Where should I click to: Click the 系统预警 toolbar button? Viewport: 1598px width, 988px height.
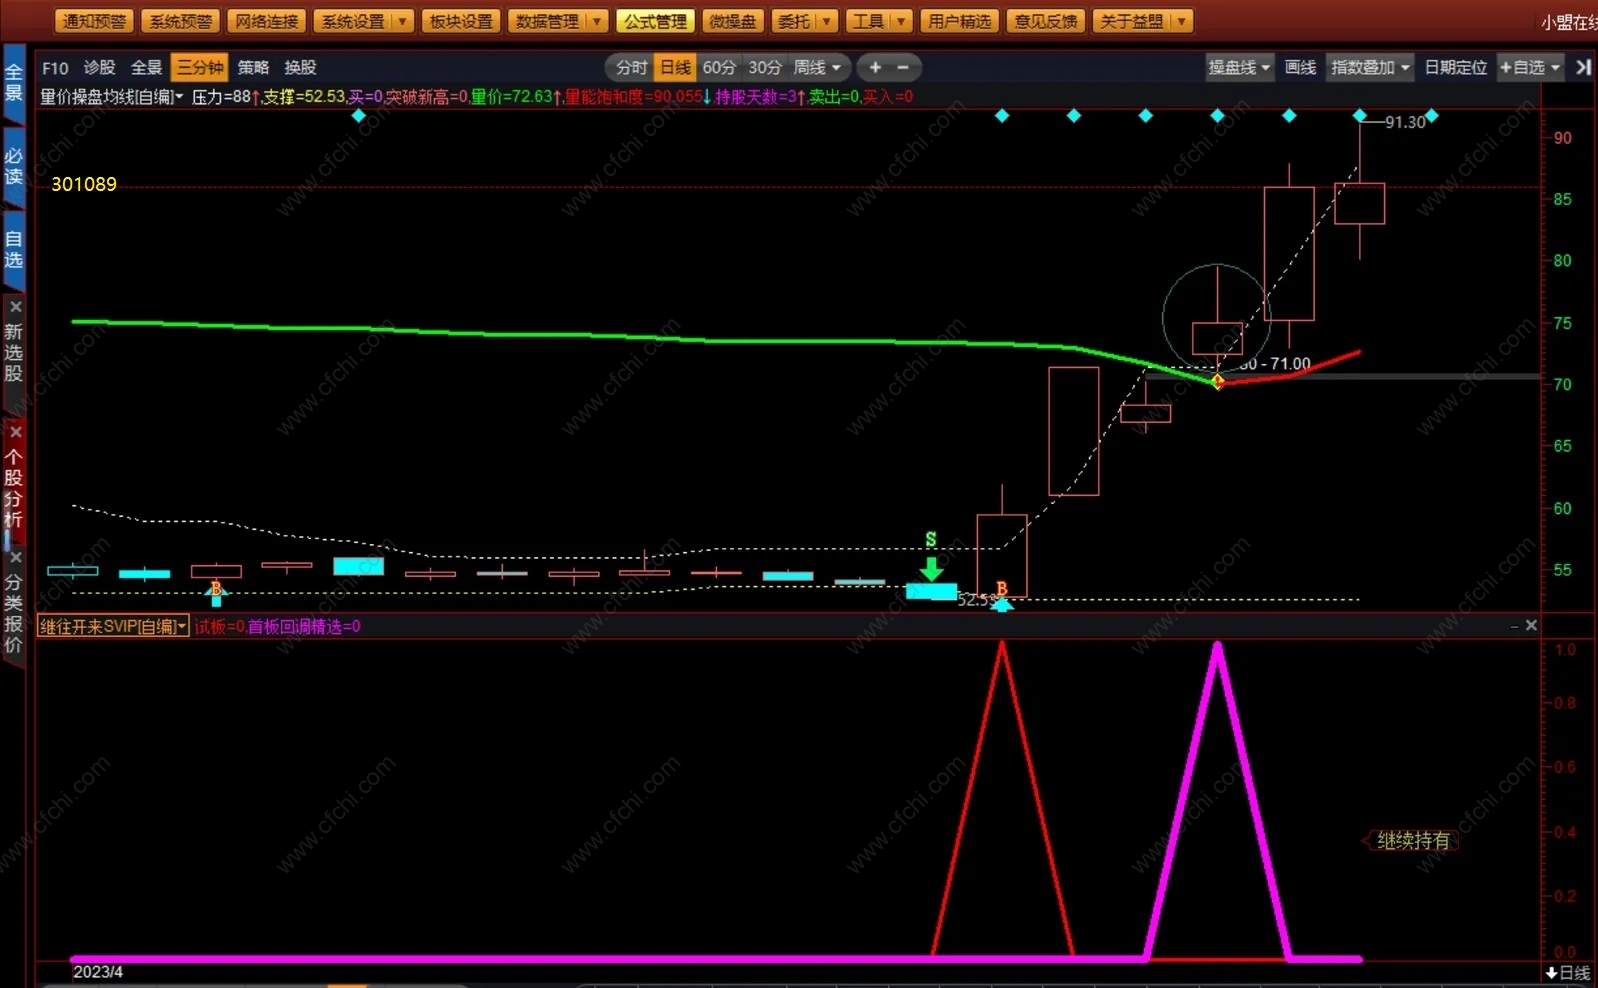(x=181, y=21)
